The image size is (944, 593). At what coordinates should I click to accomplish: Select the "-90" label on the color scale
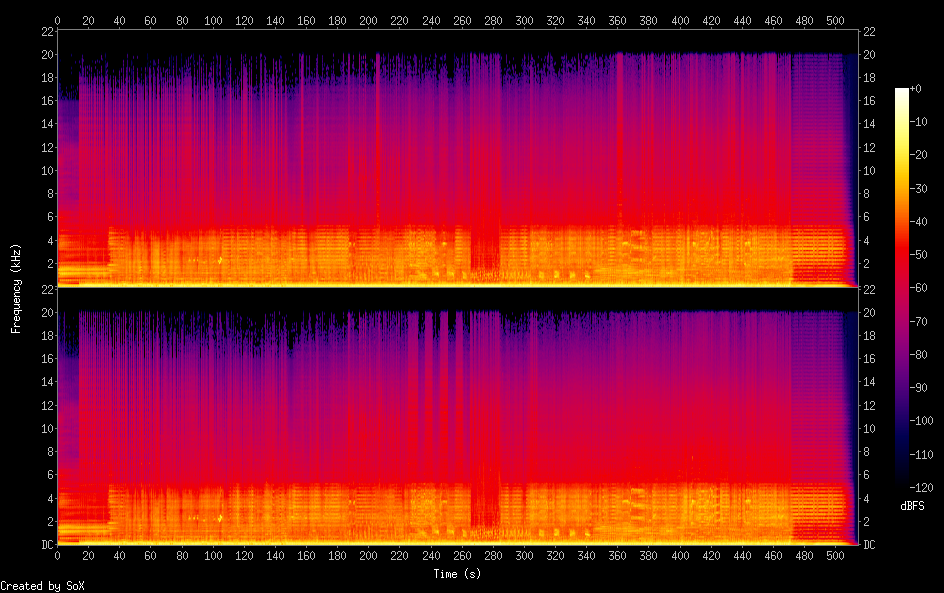click(x=919, y=388)
